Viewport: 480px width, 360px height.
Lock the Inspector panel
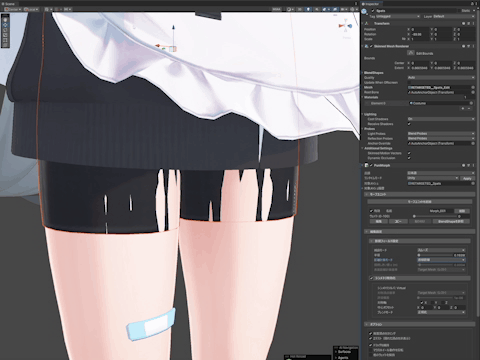tap(471, 4)
